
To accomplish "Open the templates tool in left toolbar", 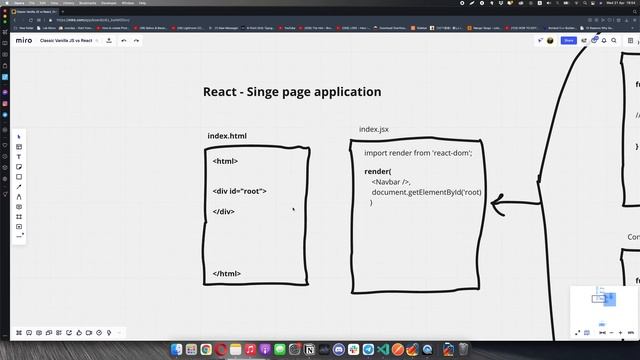I will coord(19,147).
